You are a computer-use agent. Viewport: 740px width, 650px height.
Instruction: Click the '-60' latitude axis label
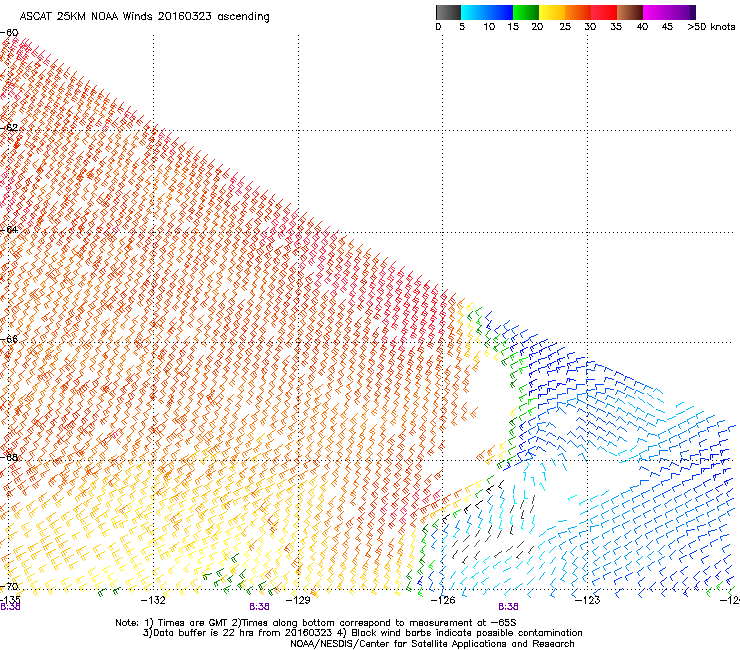(x=9, y=33)
